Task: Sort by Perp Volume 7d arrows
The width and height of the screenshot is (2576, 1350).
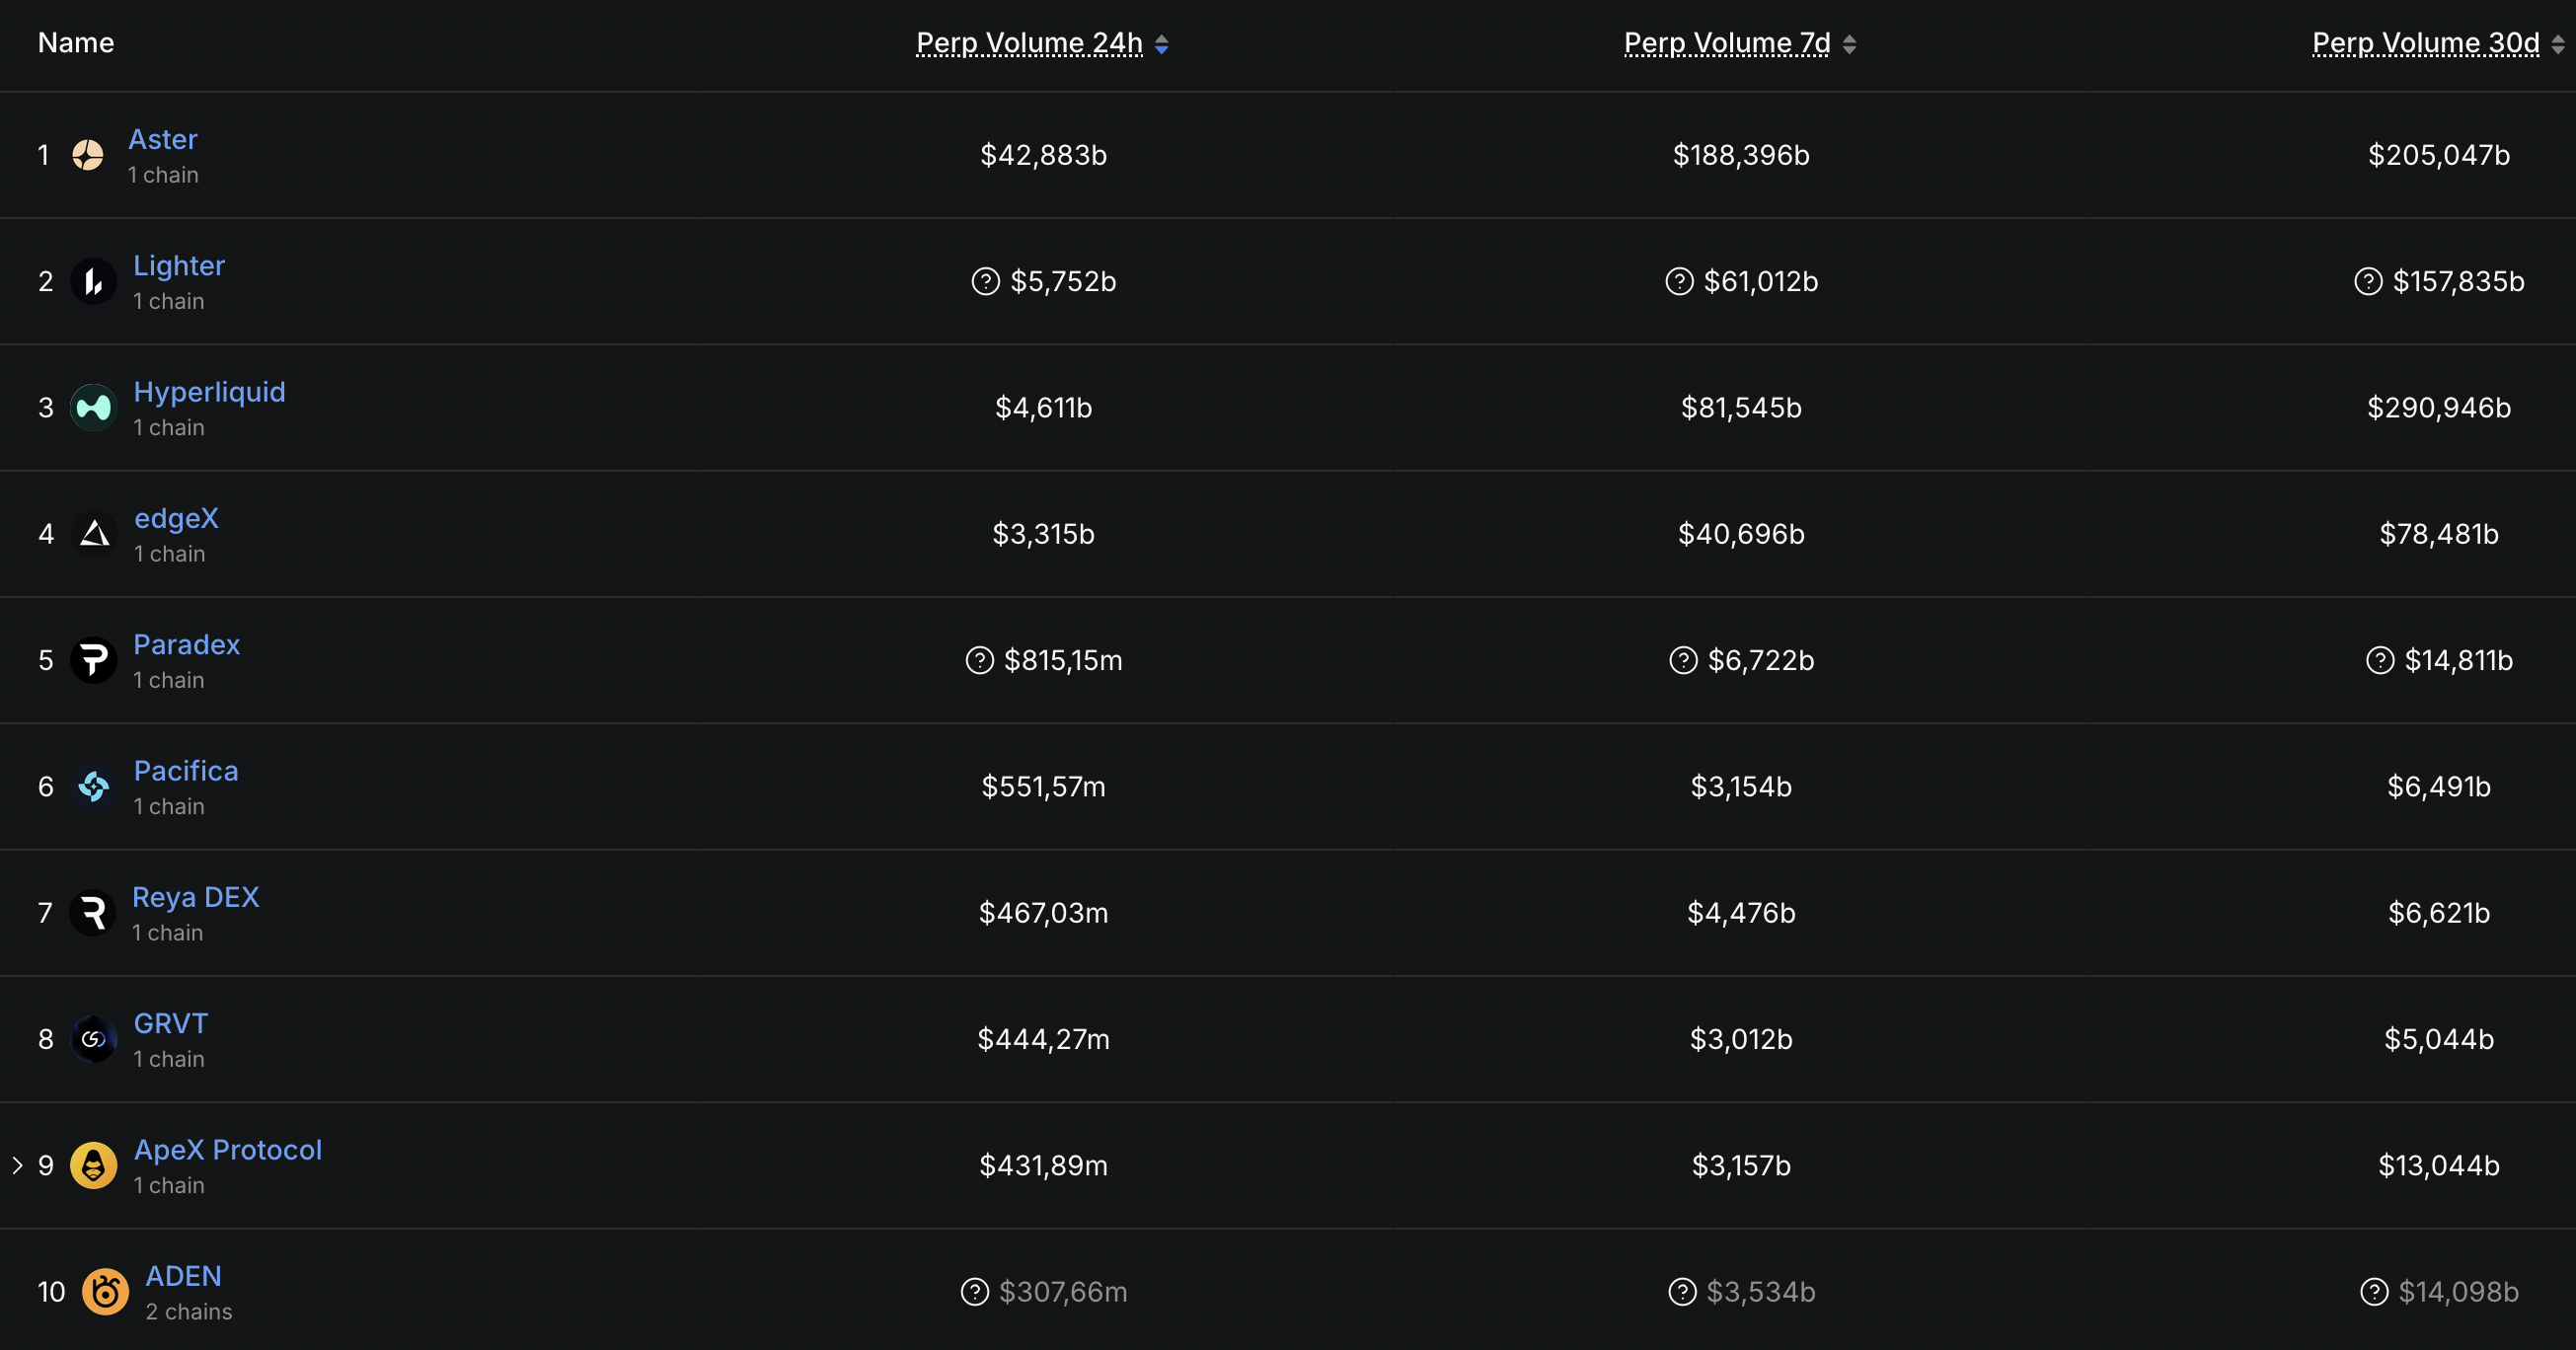Action: [1849, 44]
